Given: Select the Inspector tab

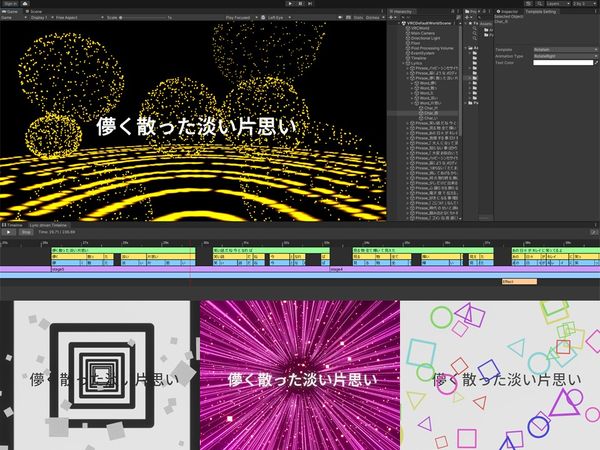Looking at the screenshot, I should click(507, 11).
